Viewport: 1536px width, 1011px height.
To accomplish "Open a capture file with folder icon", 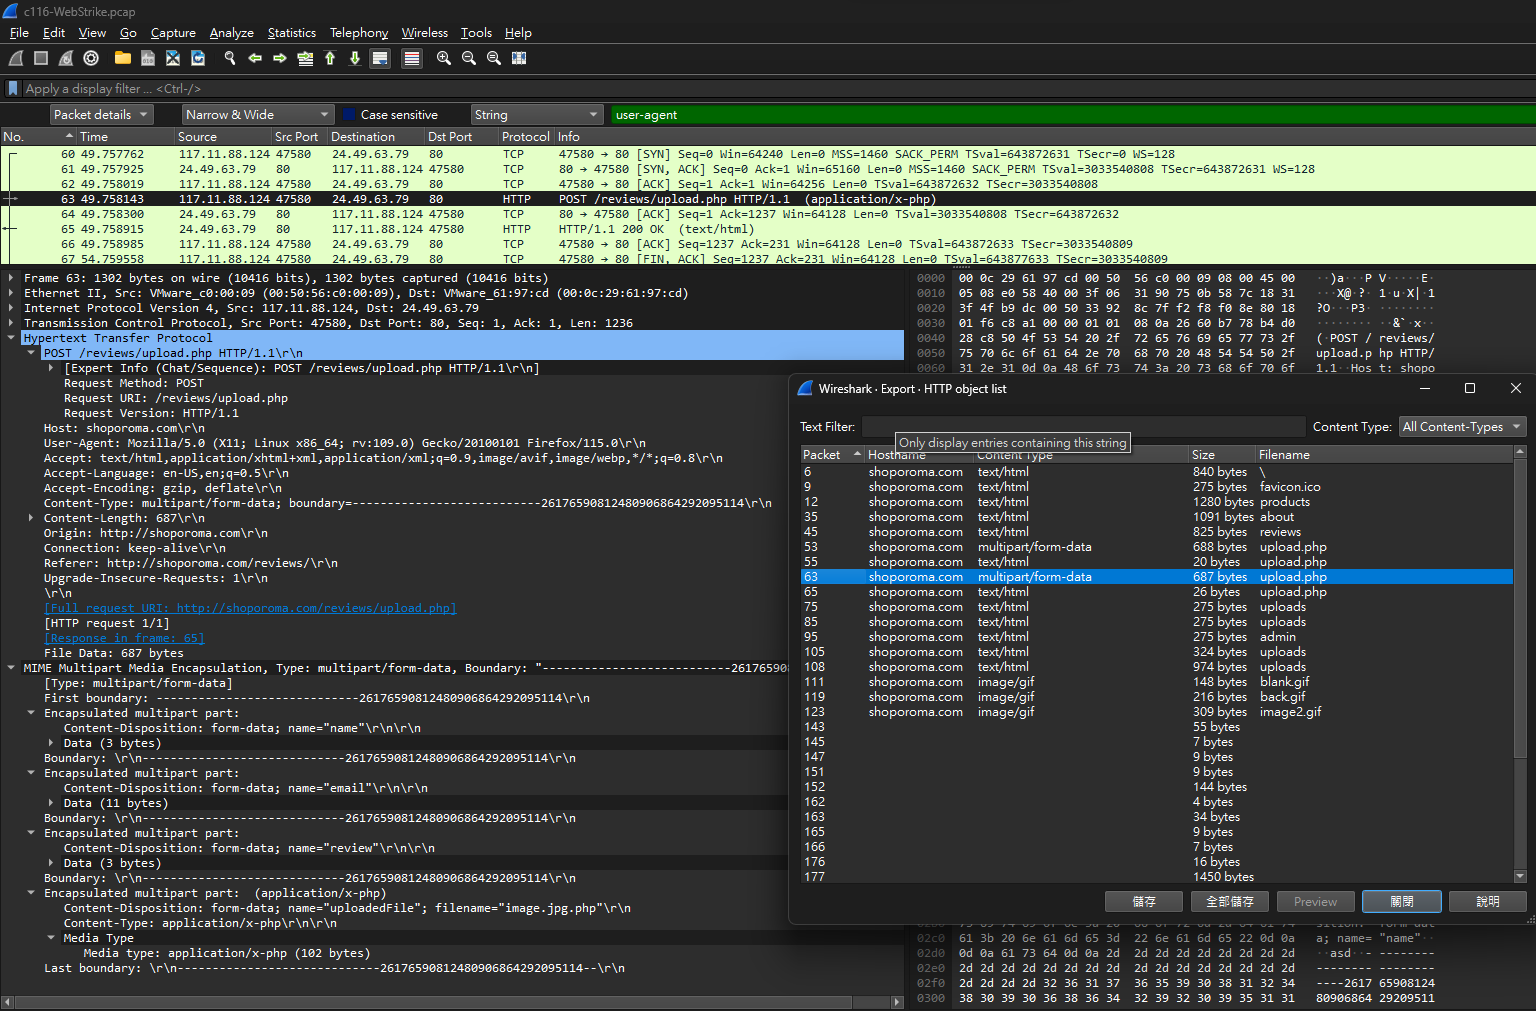I will [x=123, y=58].
